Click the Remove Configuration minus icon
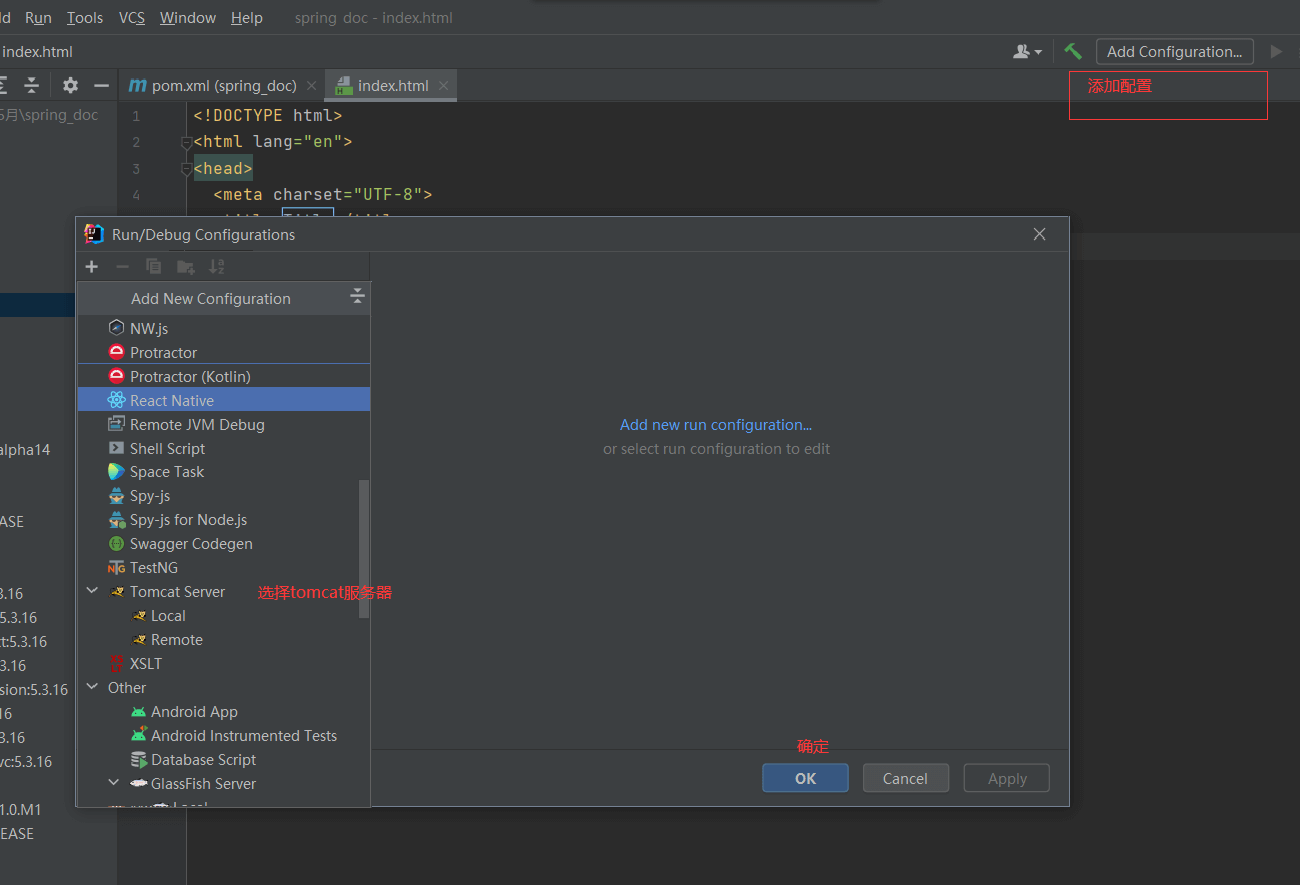 [x=123, y=267]
